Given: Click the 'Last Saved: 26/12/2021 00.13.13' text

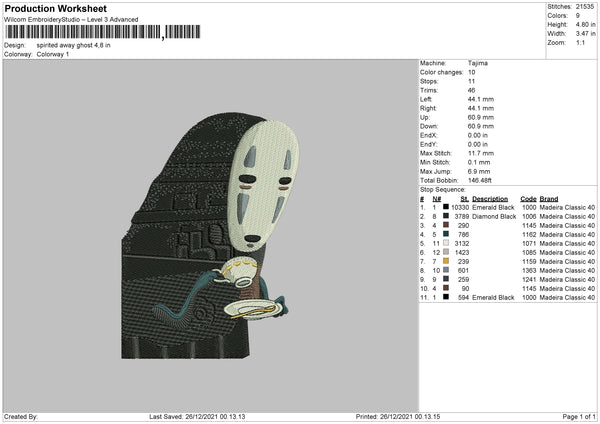Looking at the screenshot, I should pos(197,416).
